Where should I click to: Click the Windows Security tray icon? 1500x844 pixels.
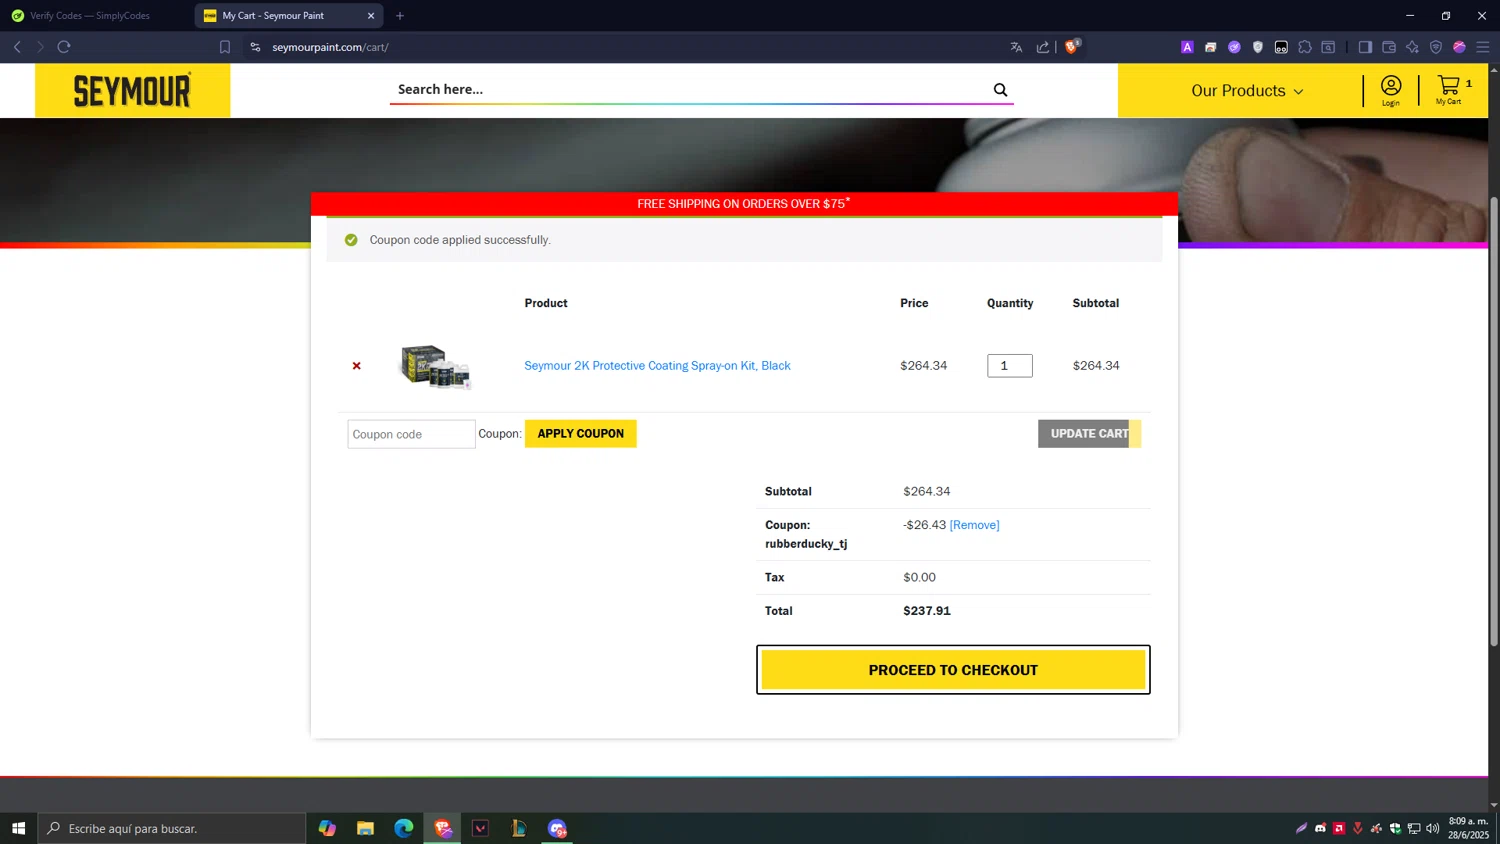point(1395,828)
